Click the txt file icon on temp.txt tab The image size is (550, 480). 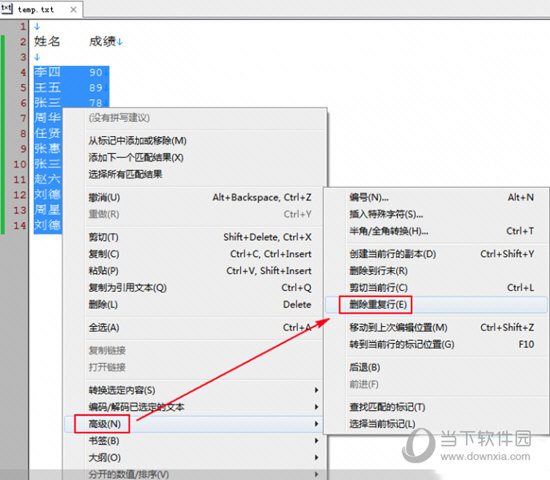[x=7, y=8]
